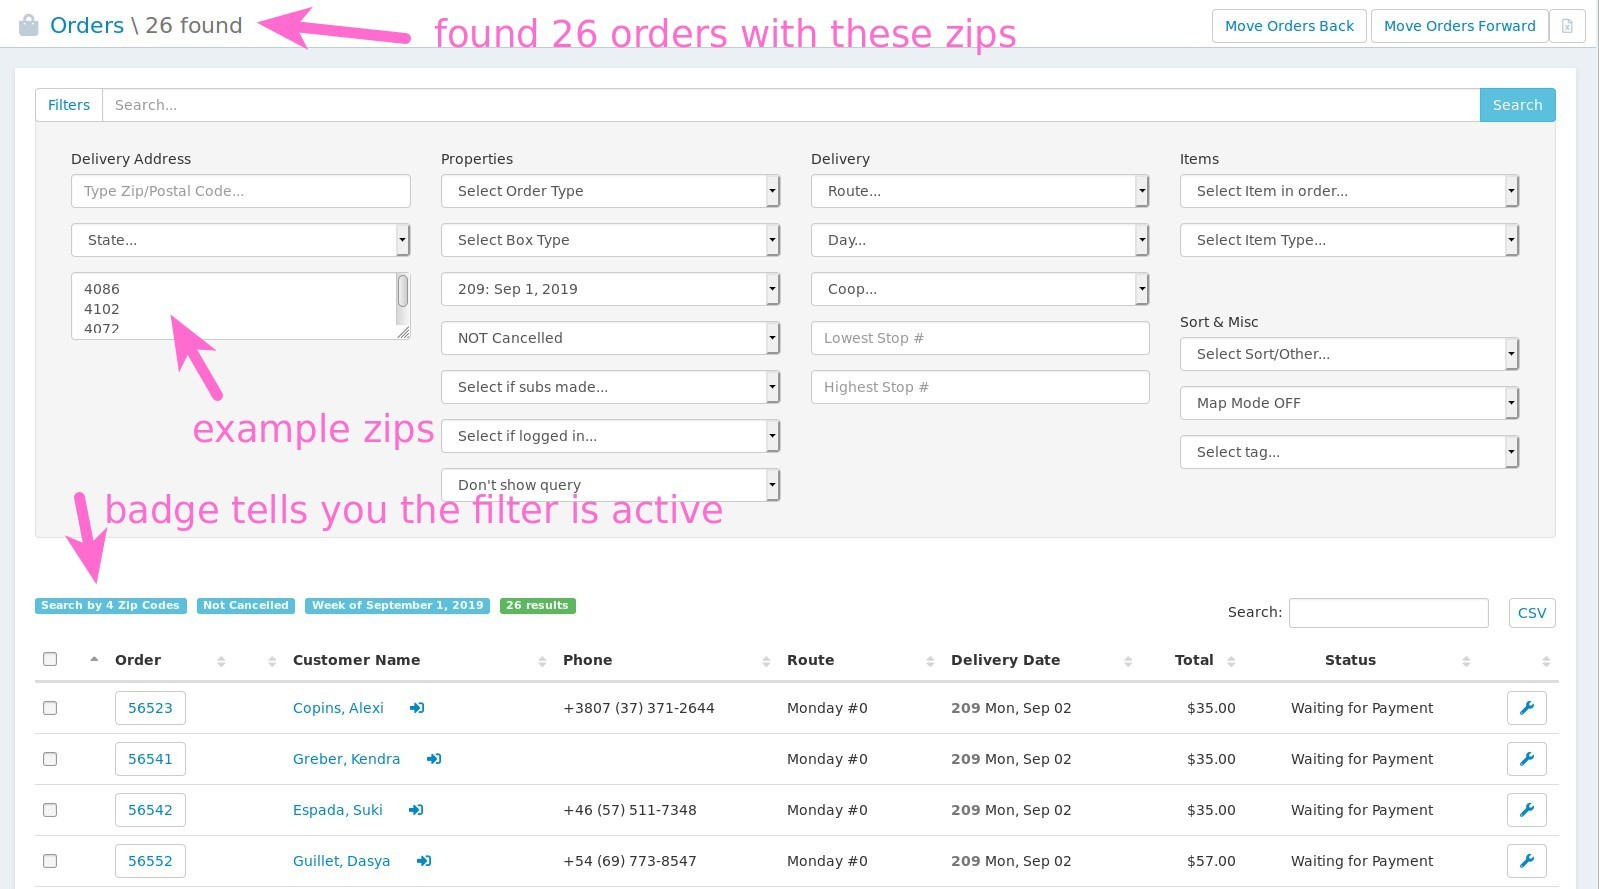Screen dimensions: 1599x889
Task: Focus the table Search input box
Action: [1388, 613]
